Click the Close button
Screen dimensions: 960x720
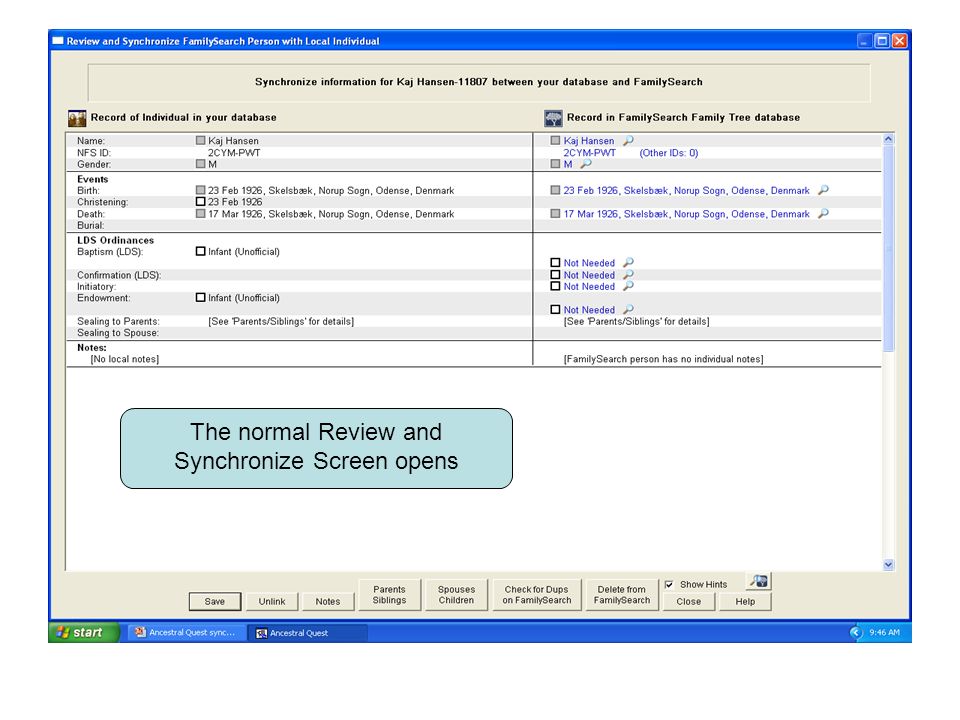point(689,602)
